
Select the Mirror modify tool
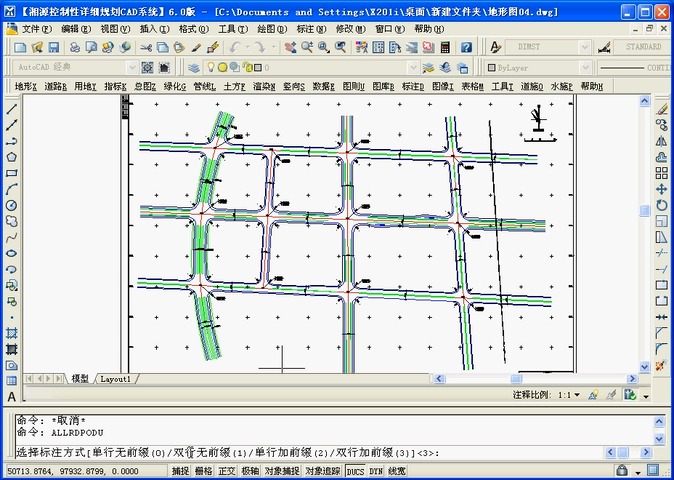pos(662,141)
